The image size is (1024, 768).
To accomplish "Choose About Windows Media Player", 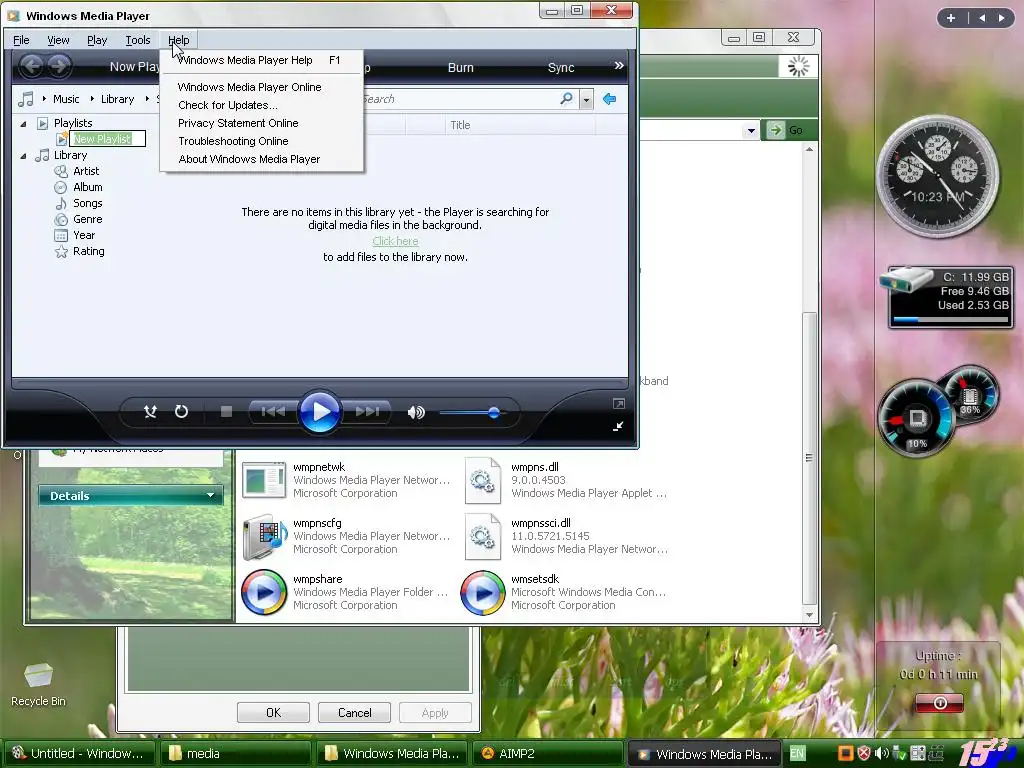I will point(261,159).
